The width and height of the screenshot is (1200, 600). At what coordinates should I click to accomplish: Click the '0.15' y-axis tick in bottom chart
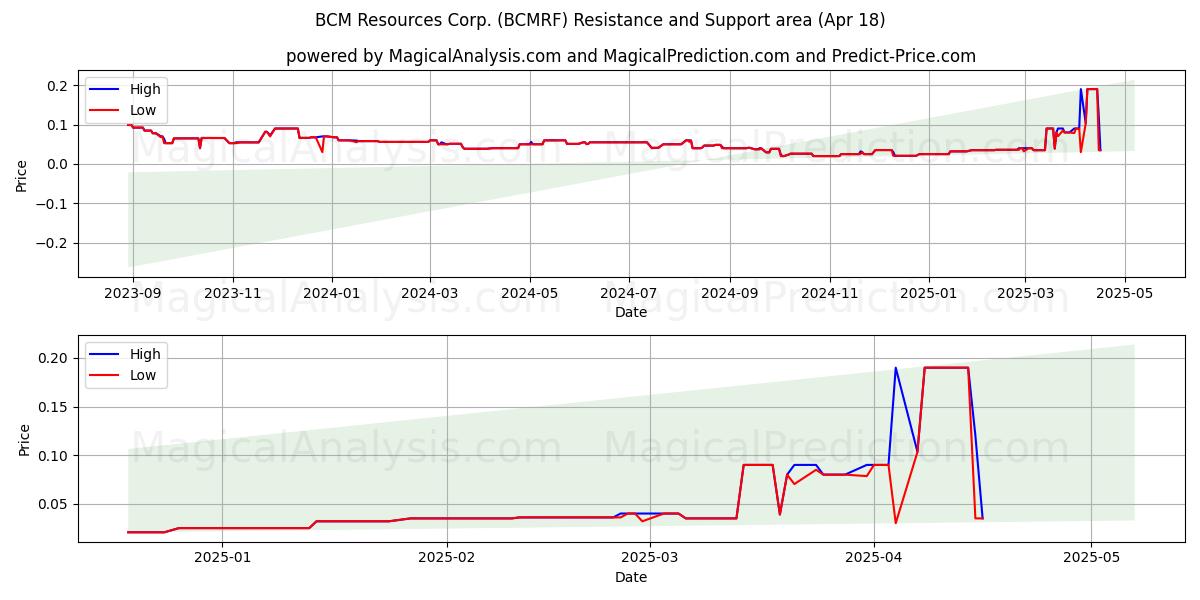tap(54, 407)
